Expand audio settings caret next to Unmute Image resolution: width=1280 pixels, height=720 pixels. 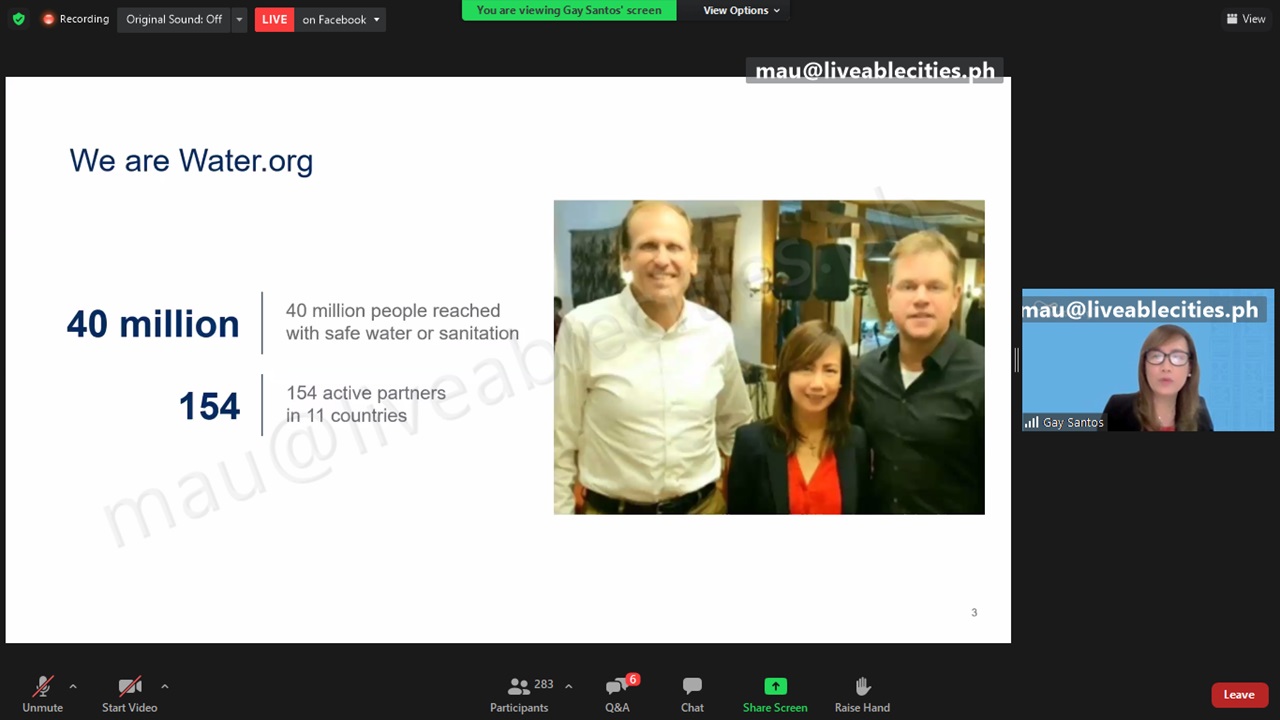(72, 686)
